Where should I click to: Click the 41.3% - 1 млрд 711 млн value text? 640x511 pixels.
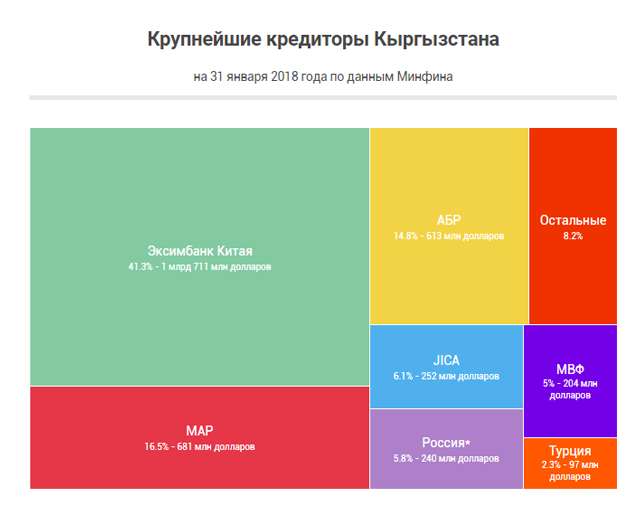[199, 268]
